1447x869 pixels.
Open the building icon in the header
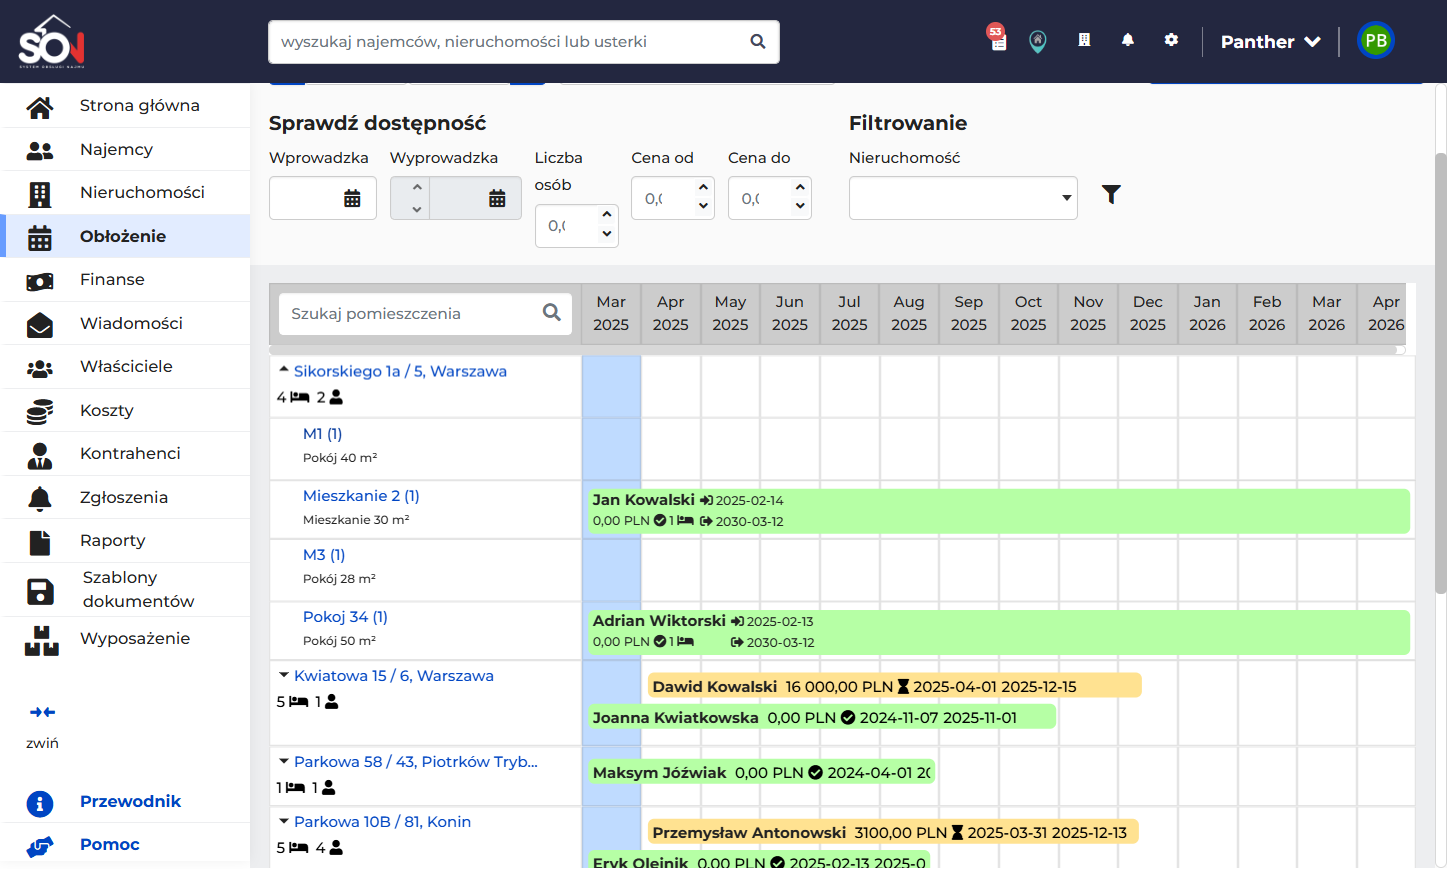coord(1084,40)
